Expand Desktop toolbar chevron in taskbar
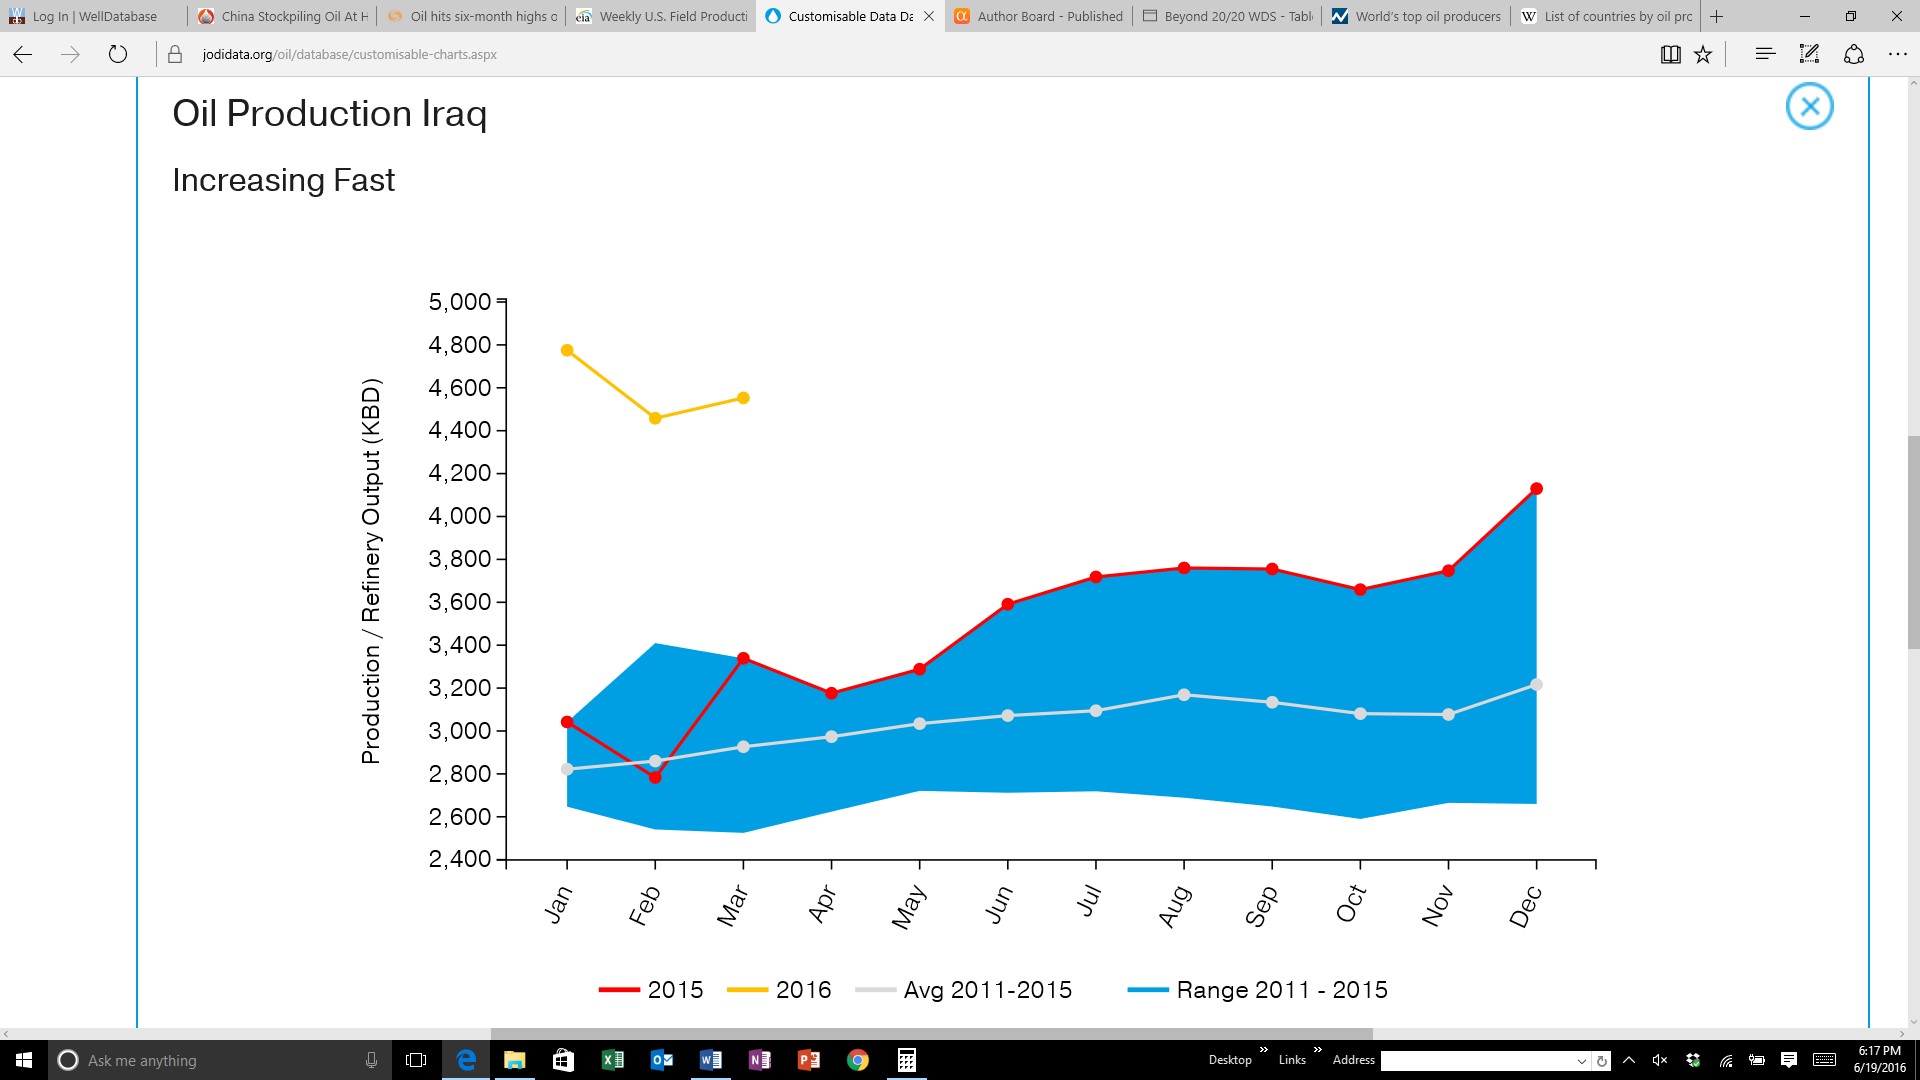The height and width of the screenshot is (1080, 1920). coord(1264,1050)
